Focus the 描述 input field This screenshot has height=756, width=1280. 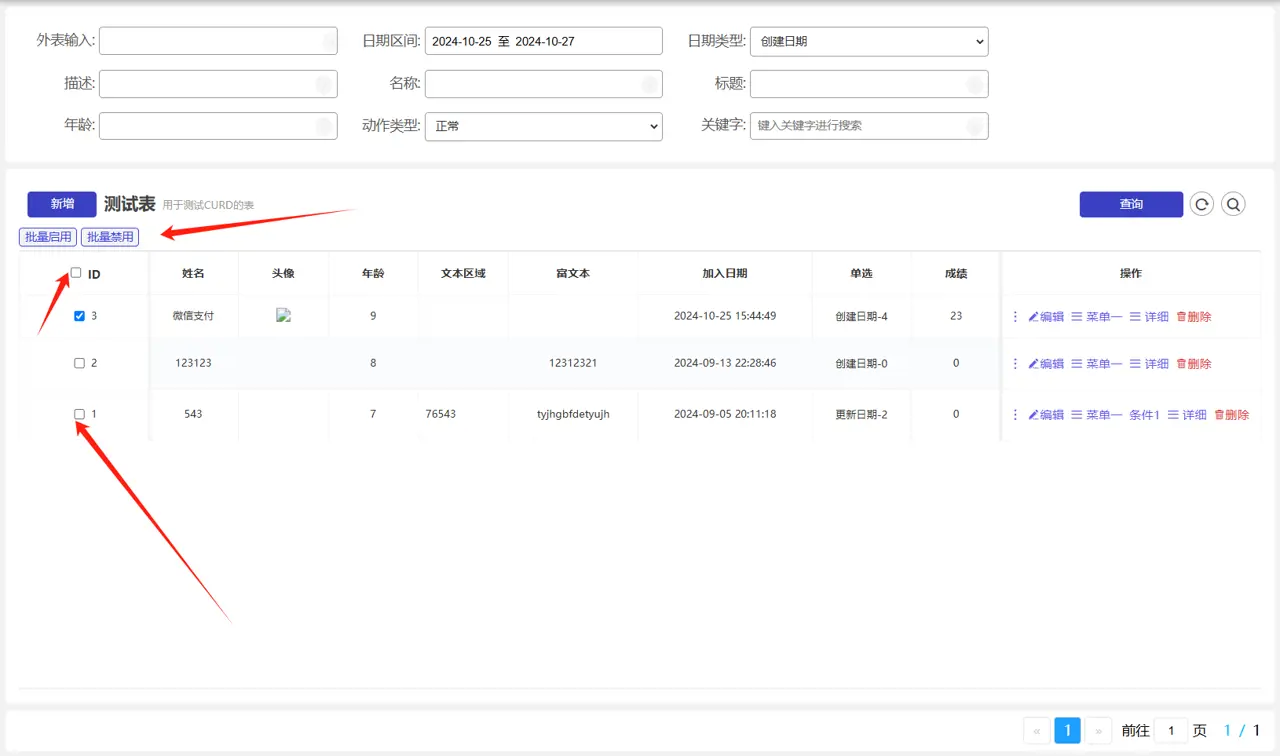[218, 84]
